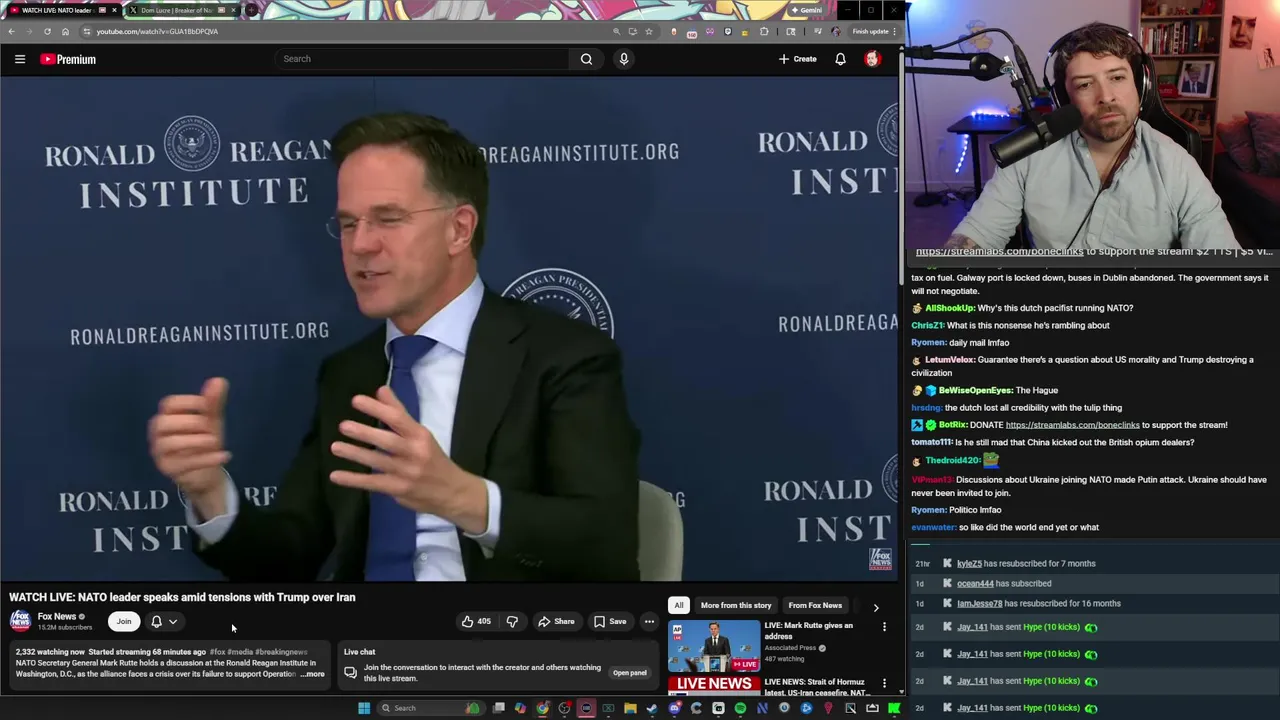Click LetumVelox username in chat
The width and height of the screenshot is (1280, 720).
pos(950,360)
